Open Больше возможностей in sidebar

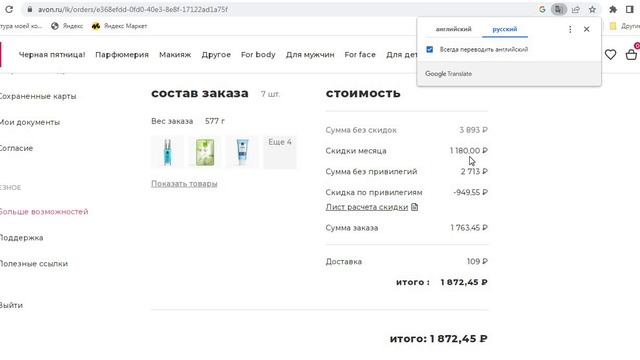coord(44,211)
